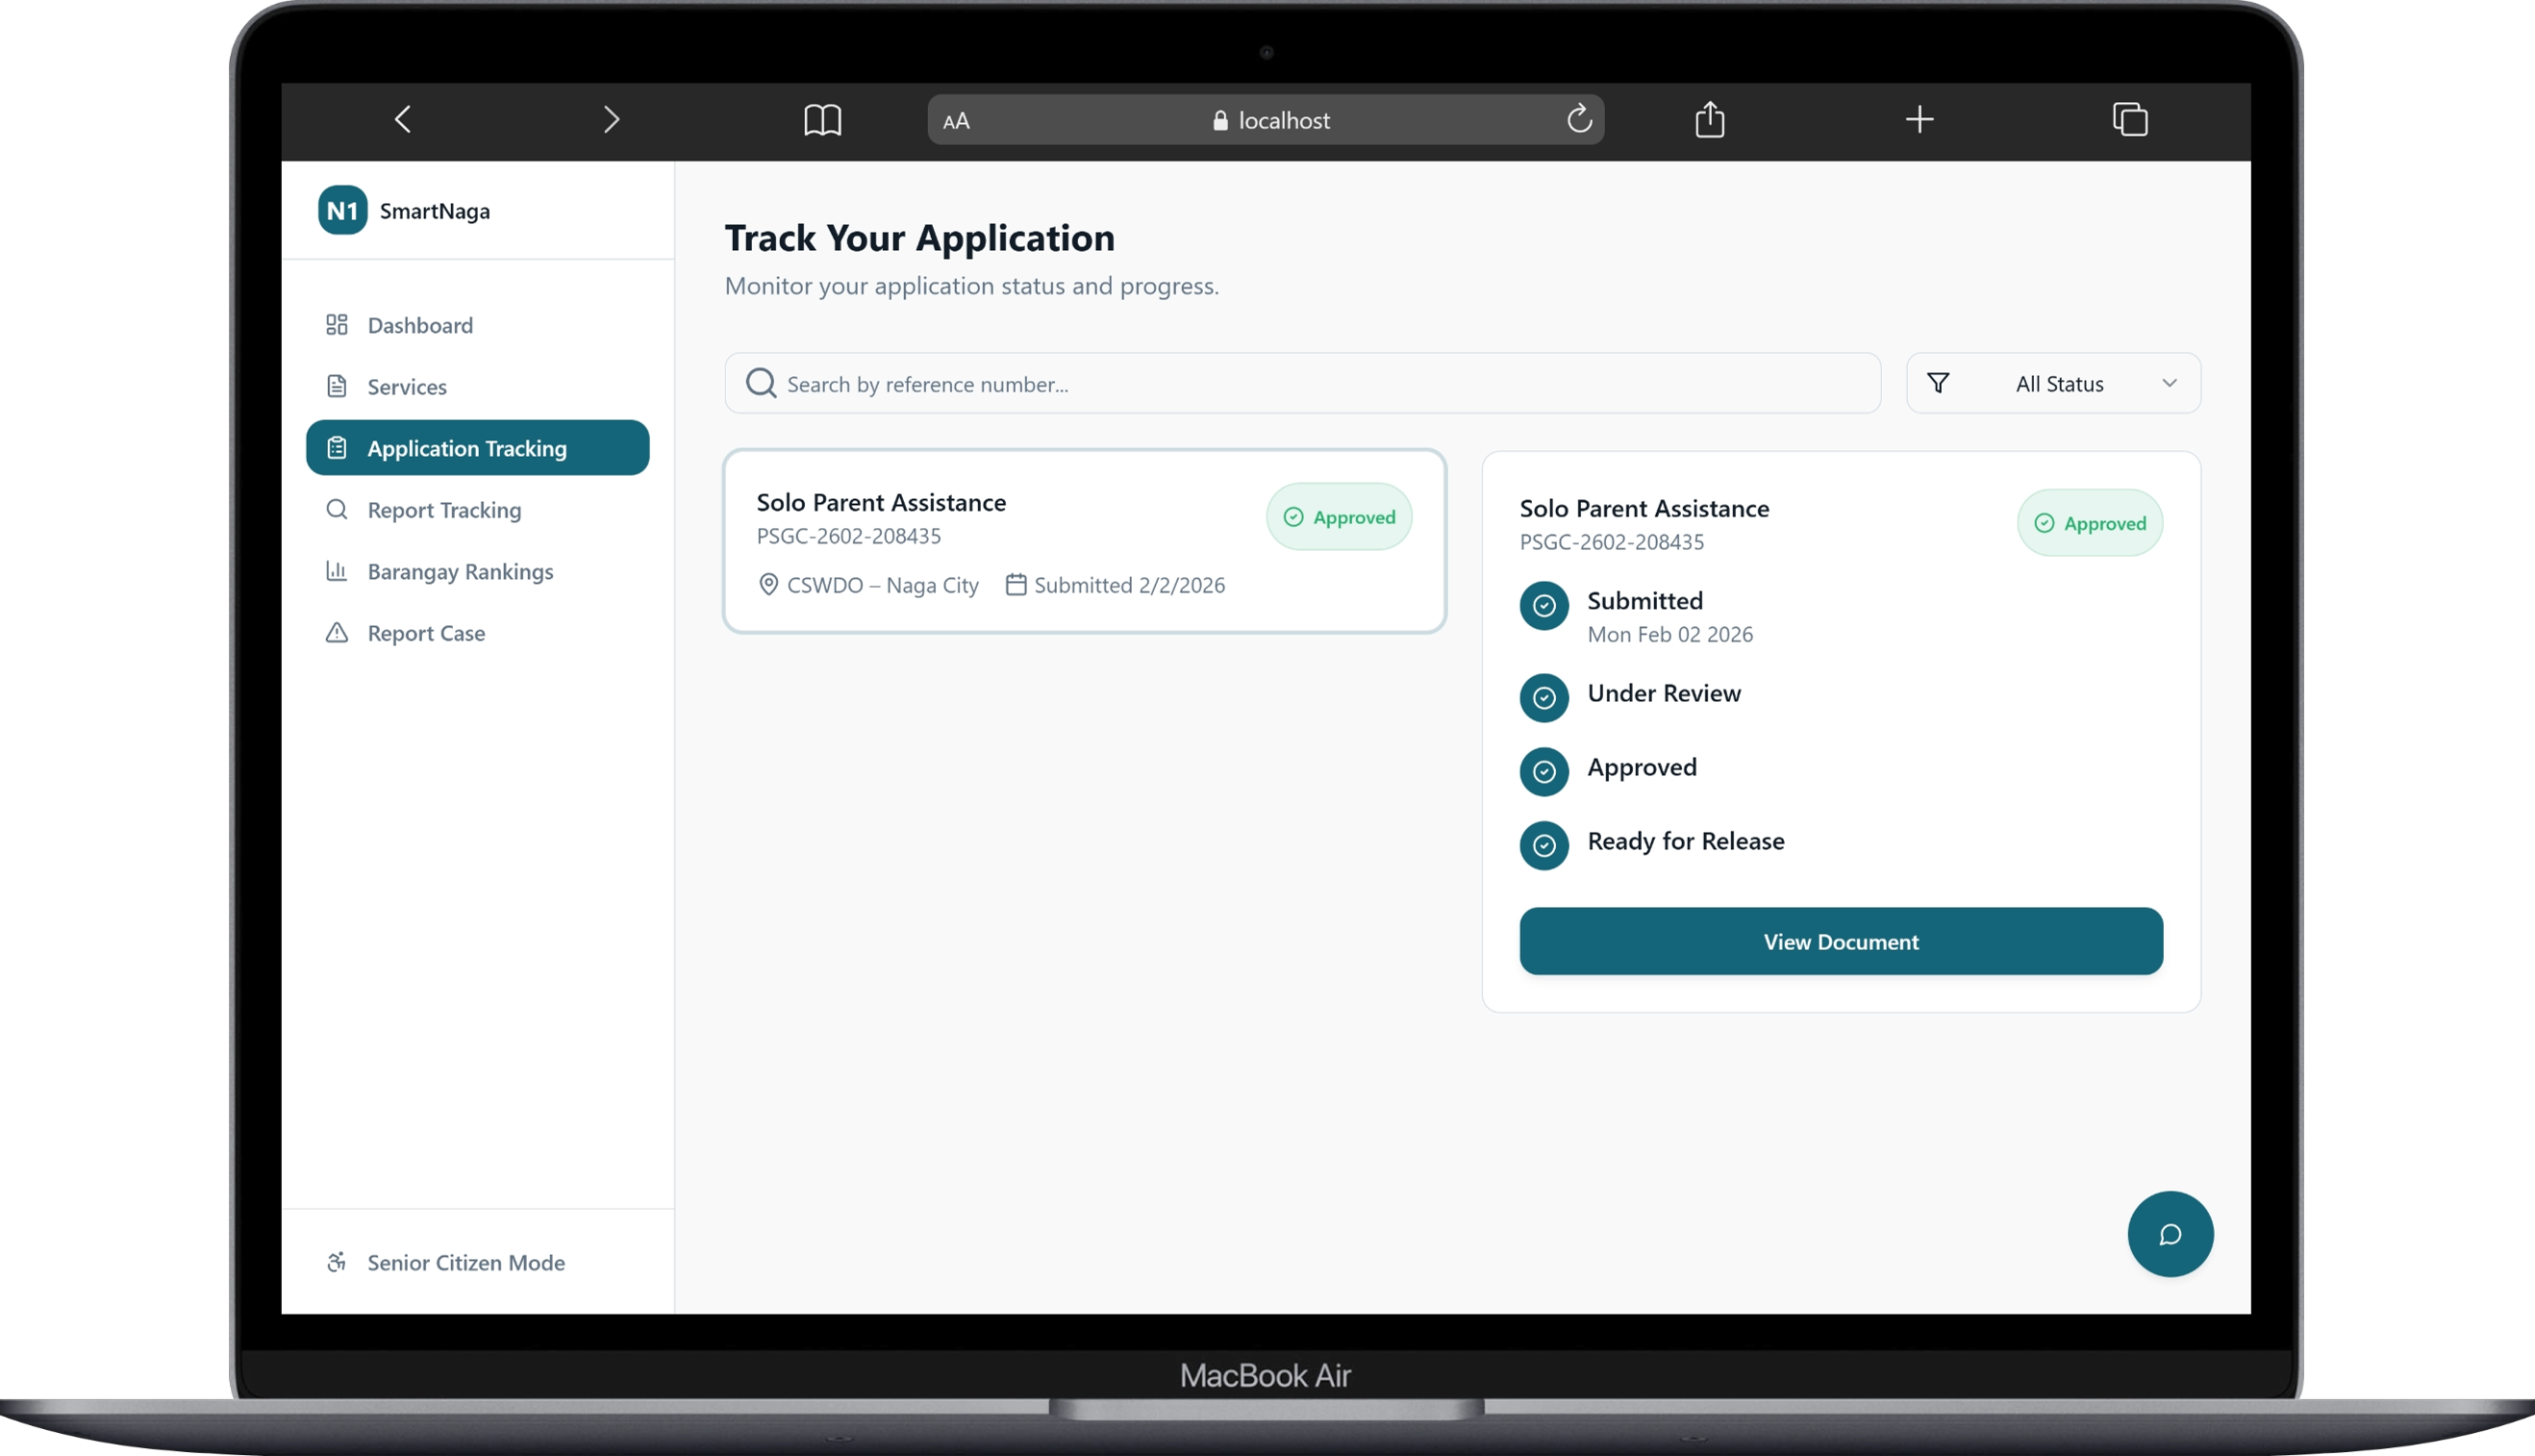Focus the Search by reference number field

click(1302, 383)
